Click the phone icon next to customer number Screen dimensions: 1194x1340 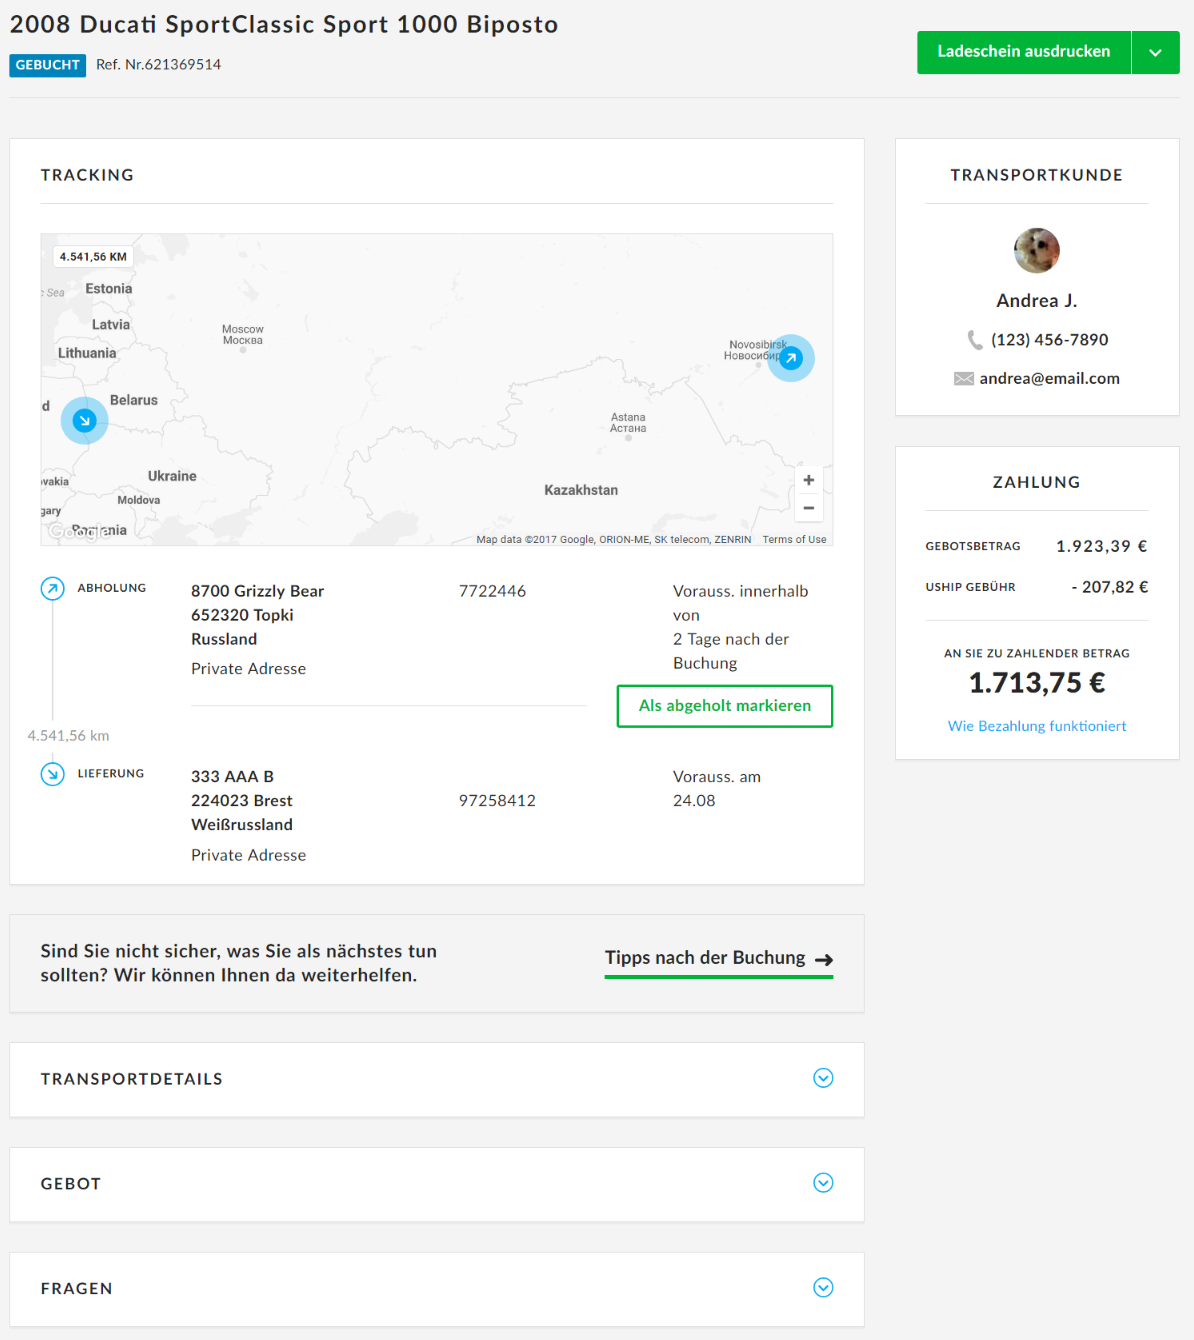click(x=974, y=340)
